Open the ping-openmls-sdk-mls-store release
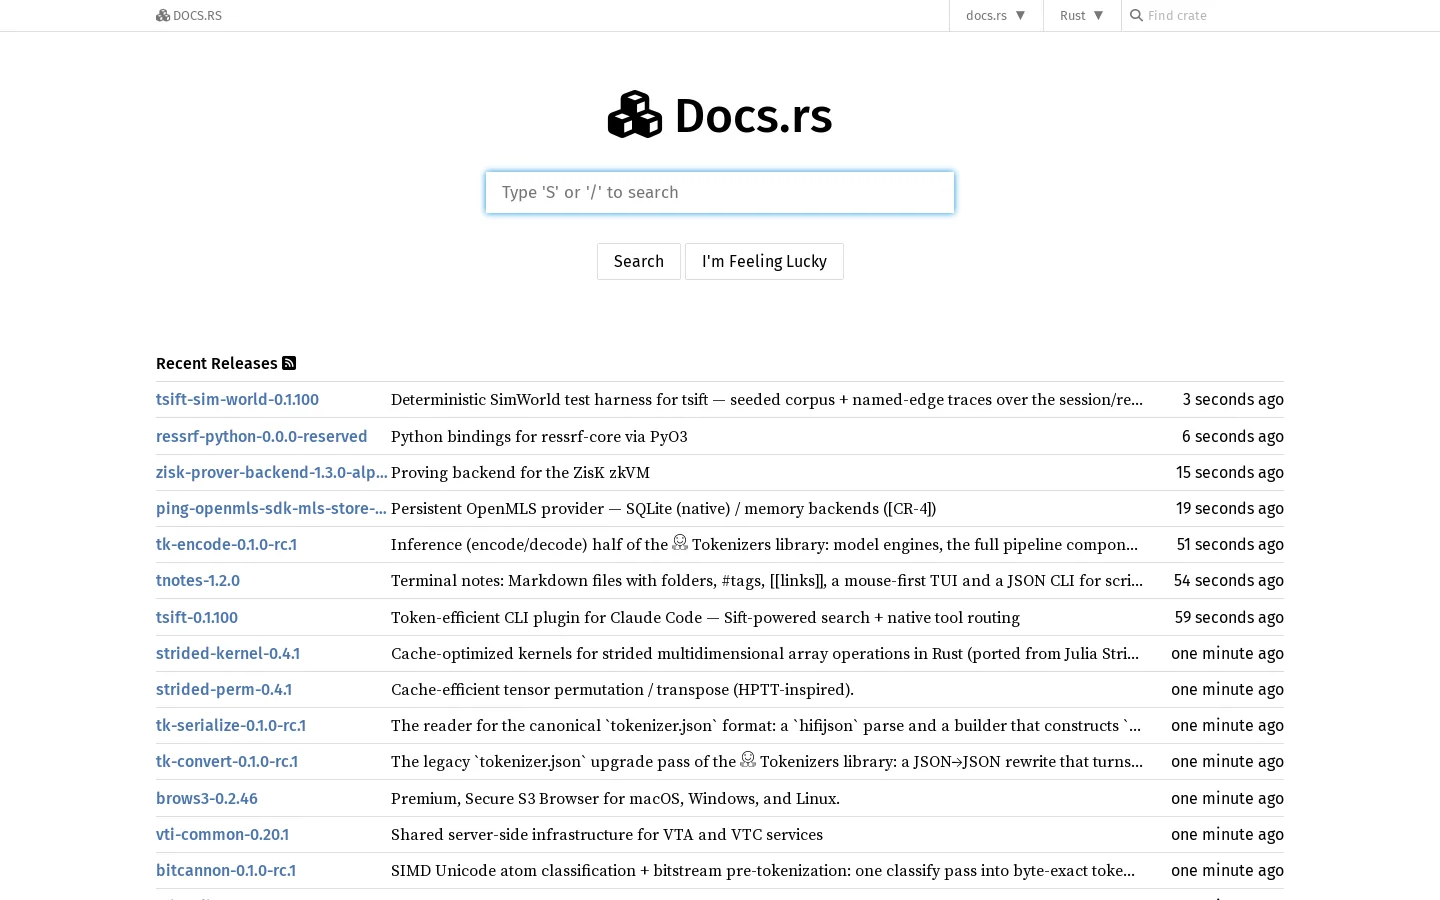Image resolution: width=1440 pixels, height=900 pixels. click(271, 508)
